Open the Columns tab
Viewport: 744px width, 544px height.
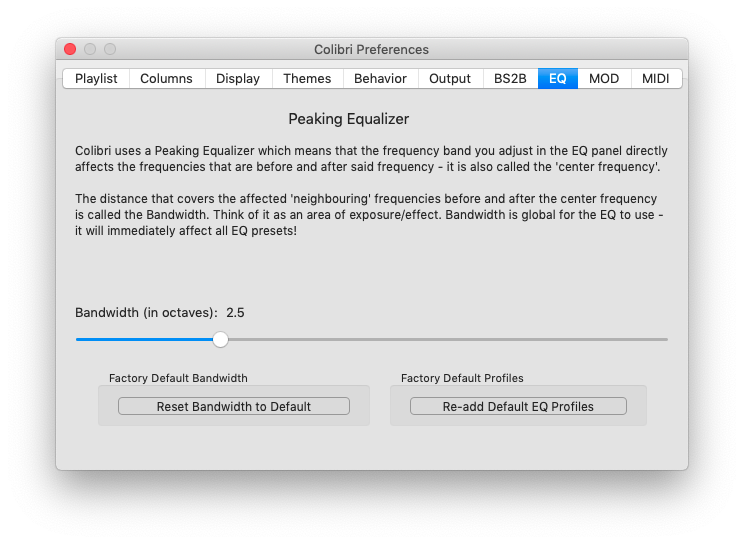[167, 78]
